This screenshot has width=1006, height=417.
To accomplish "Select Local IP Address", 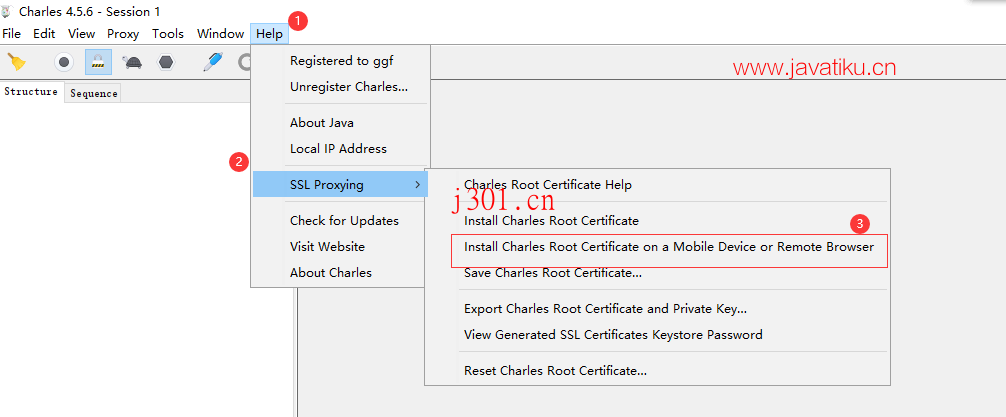I will pyautogui.click(x=341, y=148).
